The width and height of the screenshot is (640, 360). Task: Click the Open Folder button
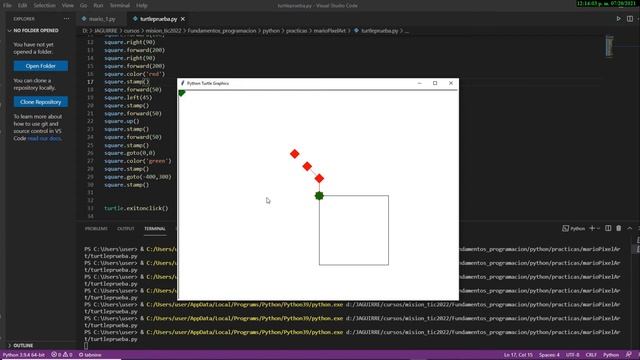click(x=40, y=66)
